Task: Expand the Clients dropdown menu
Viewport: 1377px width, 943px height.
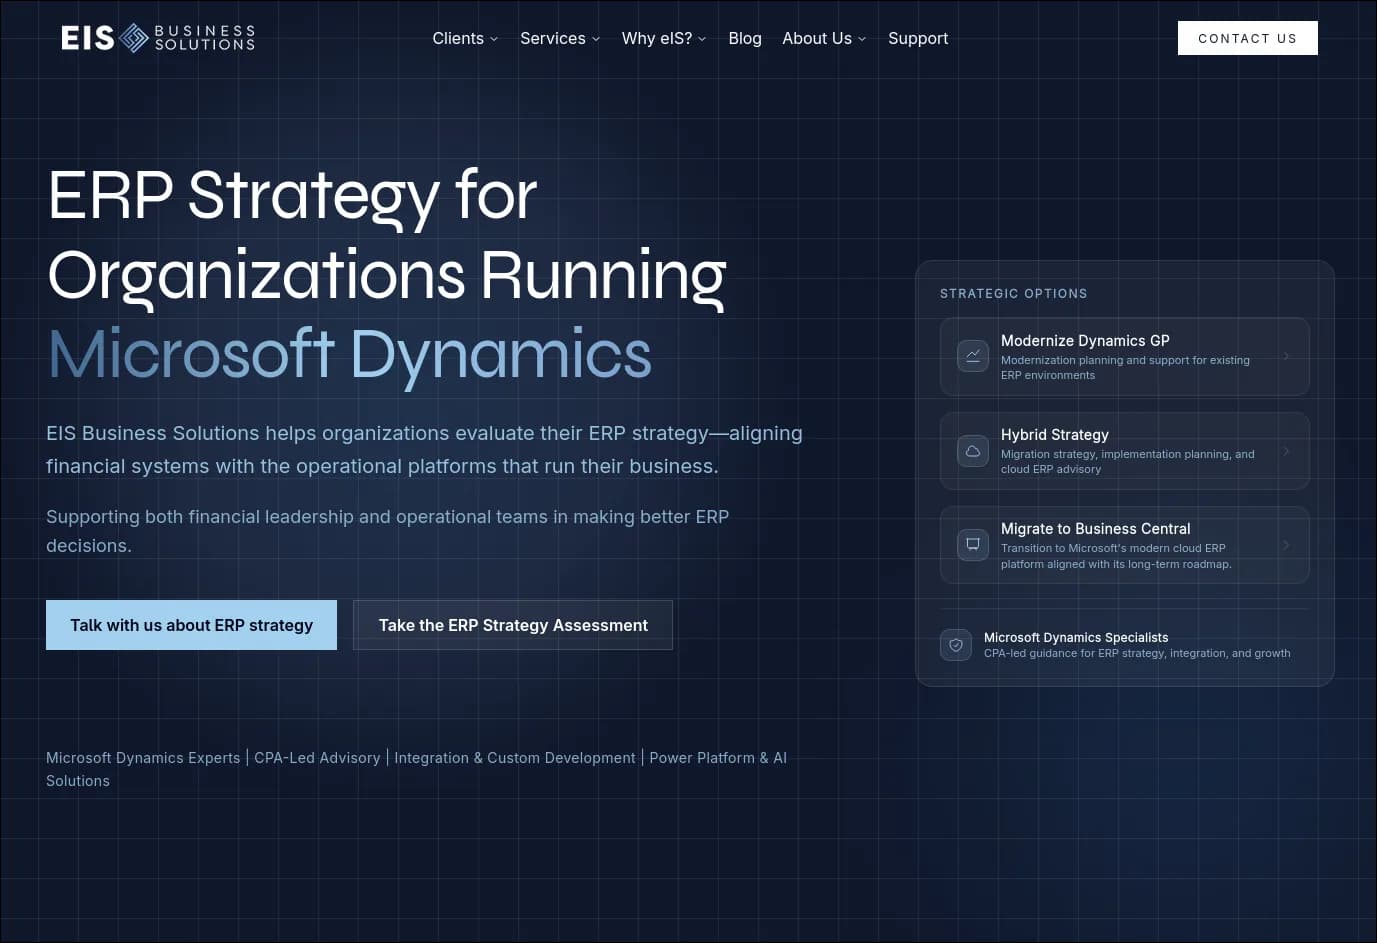Action: 465,38
